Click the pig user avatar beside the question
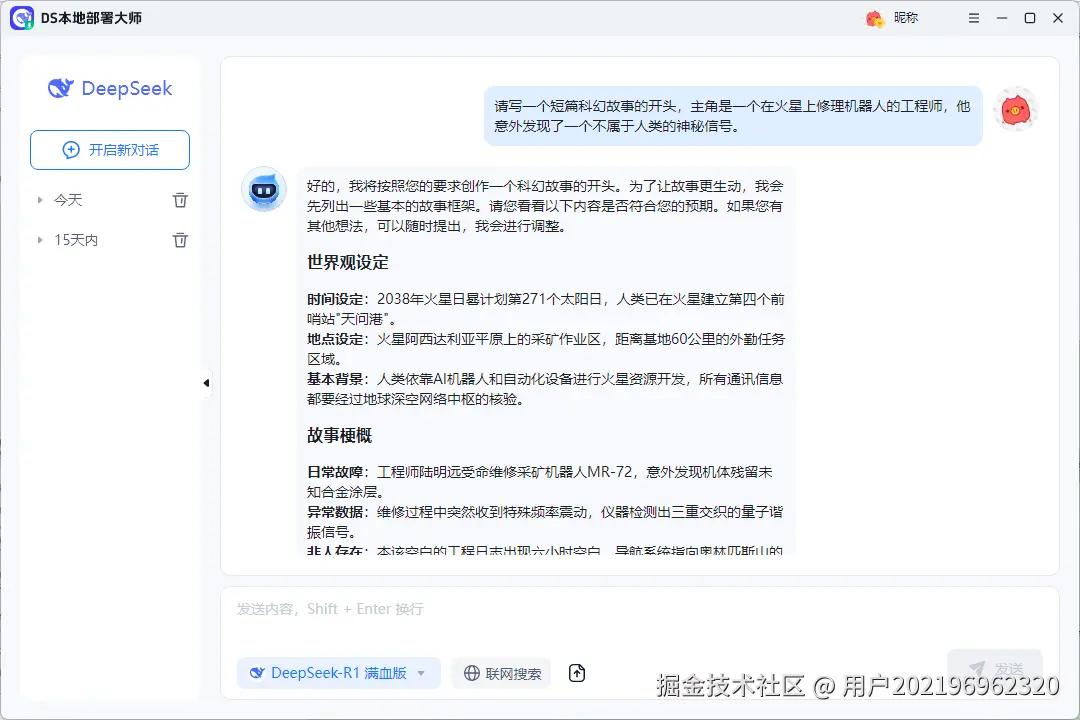Screen dimensions: 1080x720 [1016, 110]
